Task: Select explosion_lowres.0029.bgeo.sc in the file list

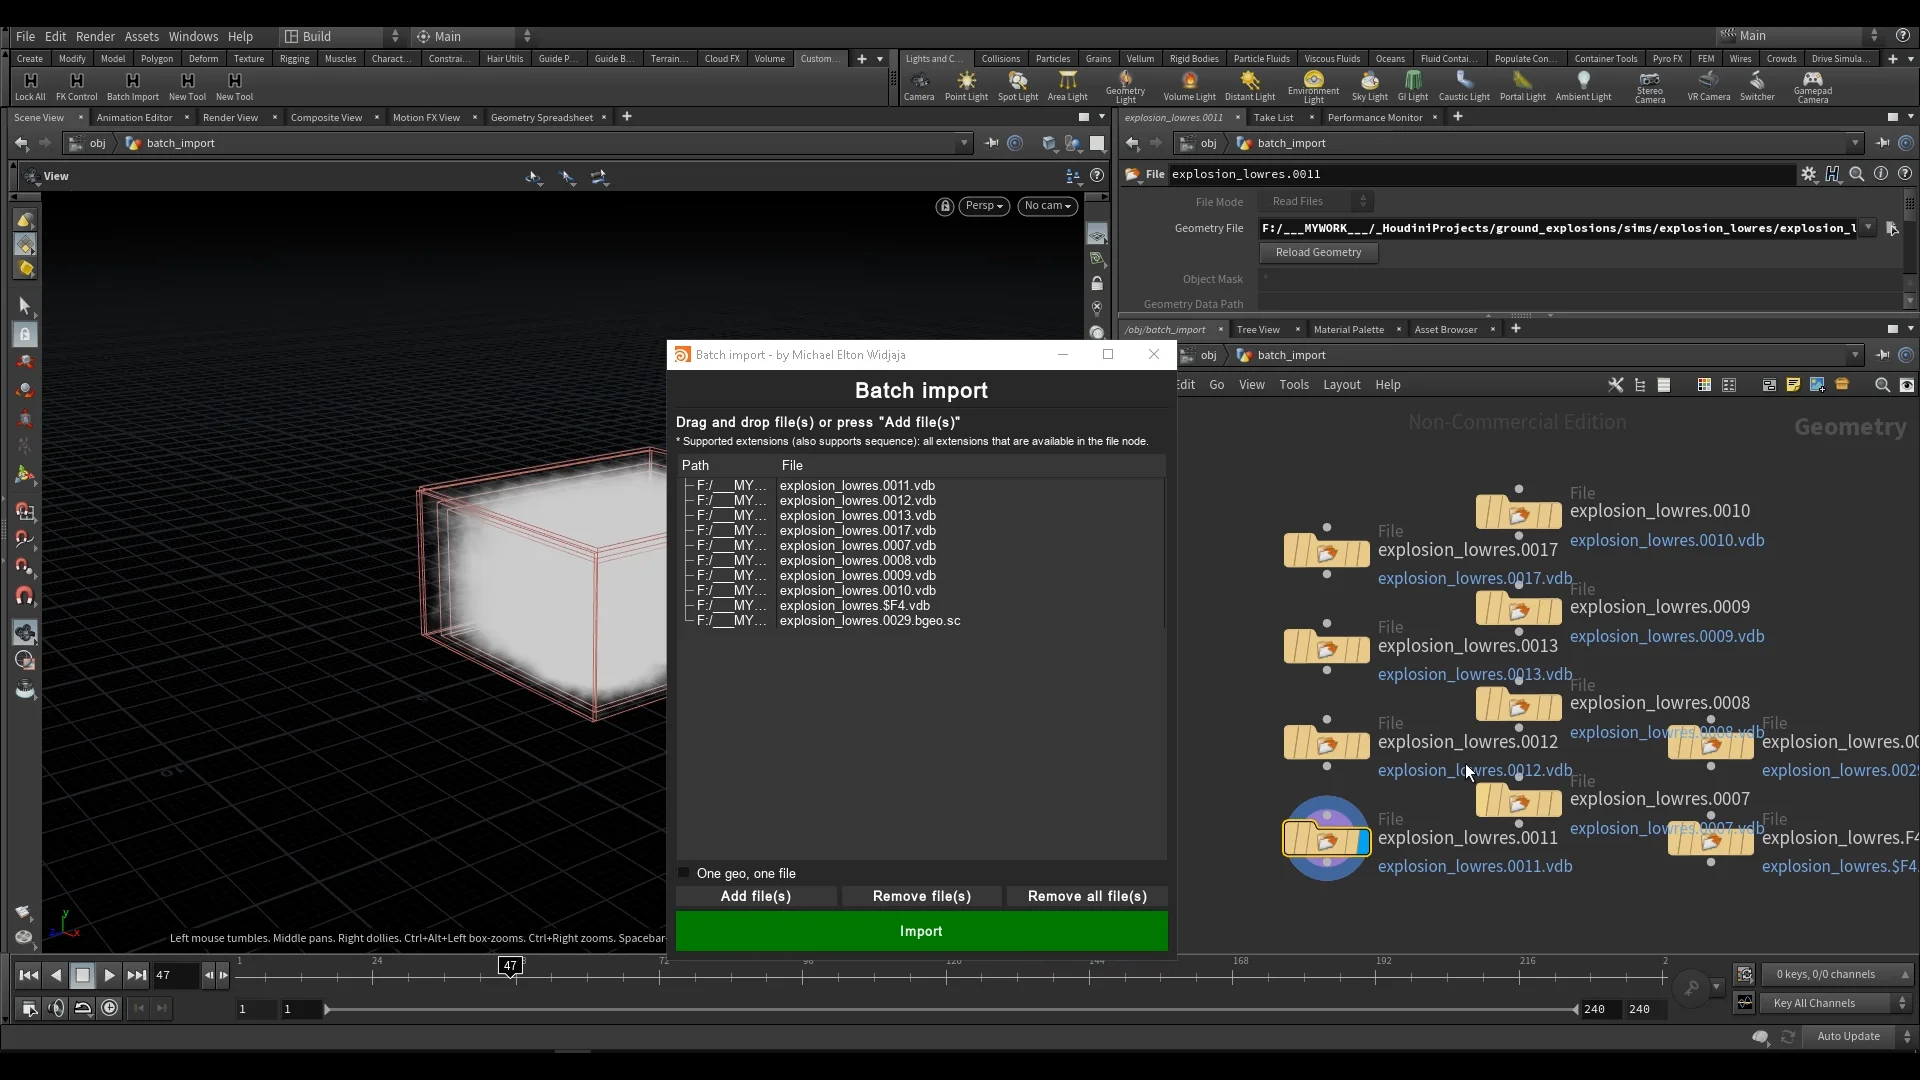Action: [869, 621]
